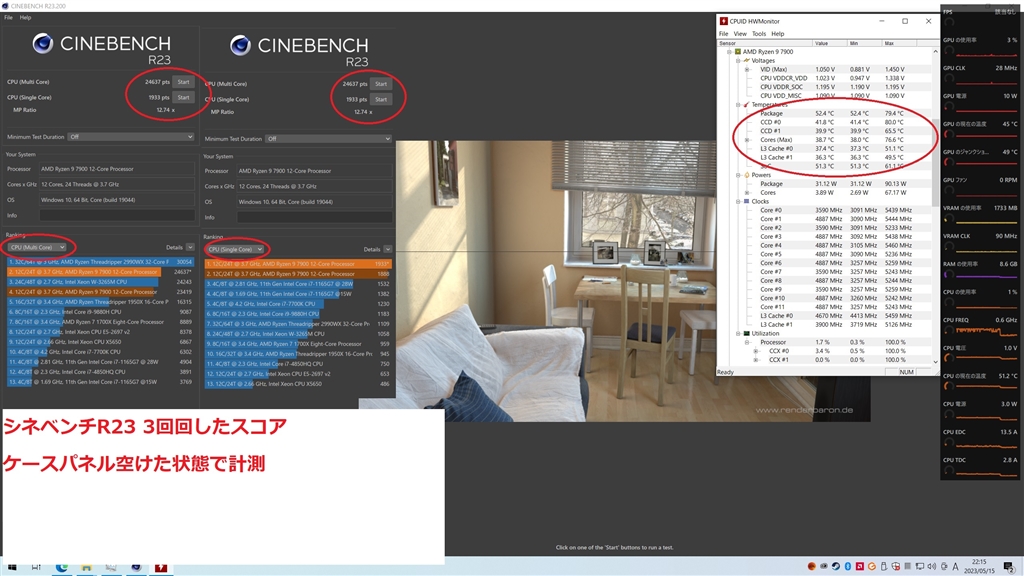Open the Cinebench File menu
The height and width of the screenshot is (576, 1024).
[8, 18]
